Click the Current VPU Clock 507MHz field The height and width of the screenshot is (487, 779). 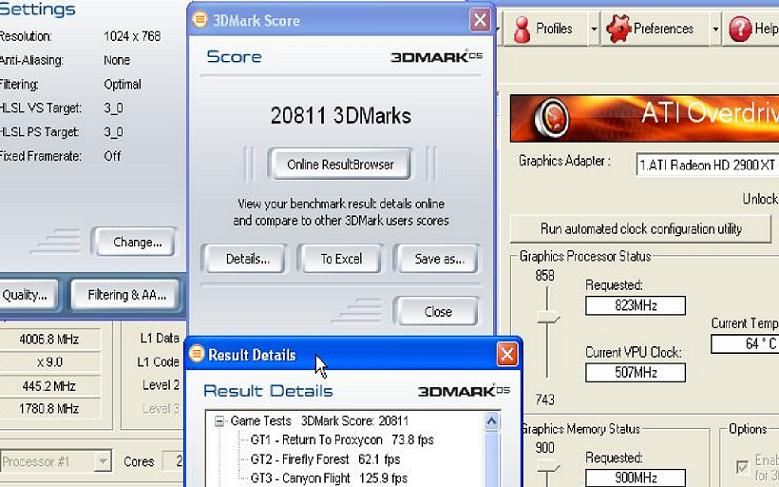tap(635, 372)
